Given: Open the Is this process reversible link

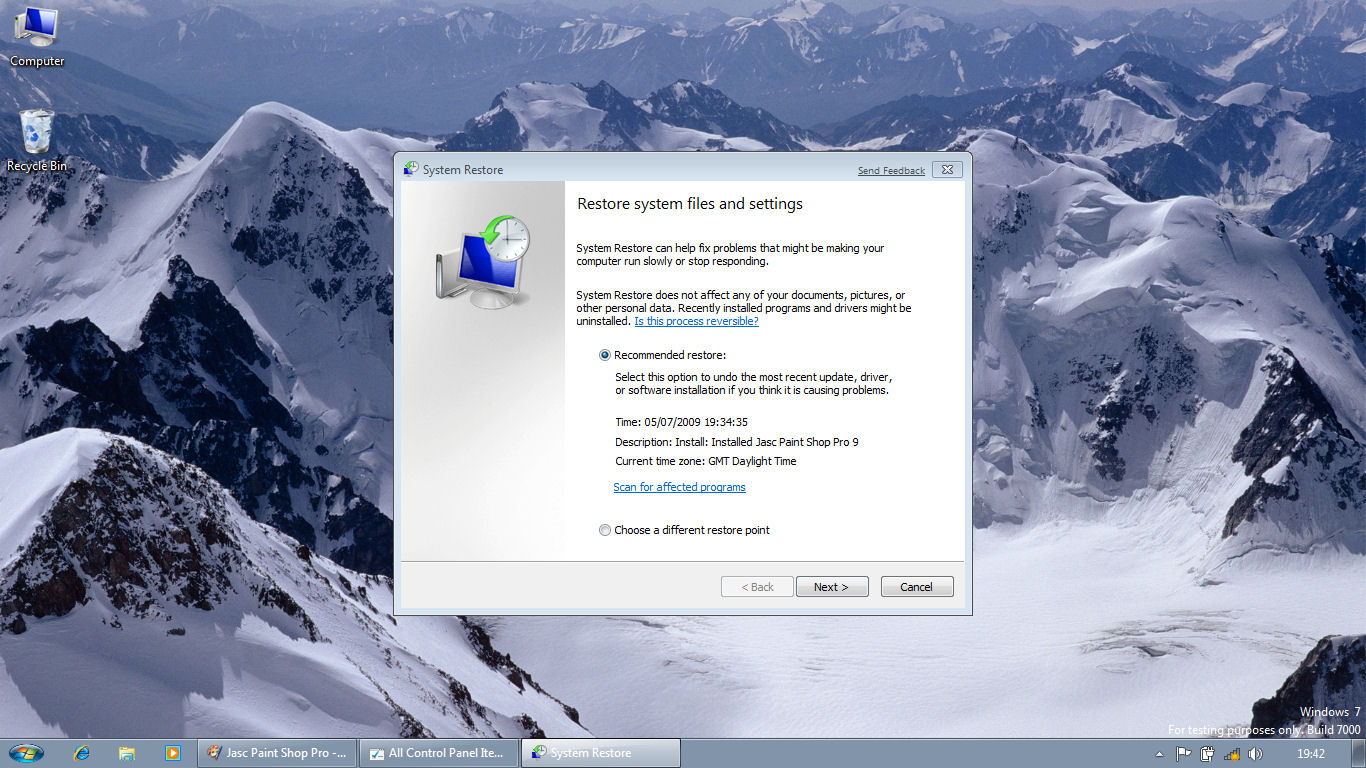Looking at the screenshot, I should (x=696, y=321).
